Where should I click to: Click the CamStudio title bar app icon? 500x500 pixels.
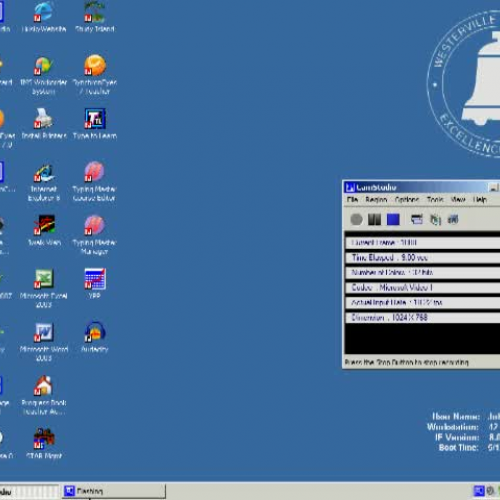(350, 187)
